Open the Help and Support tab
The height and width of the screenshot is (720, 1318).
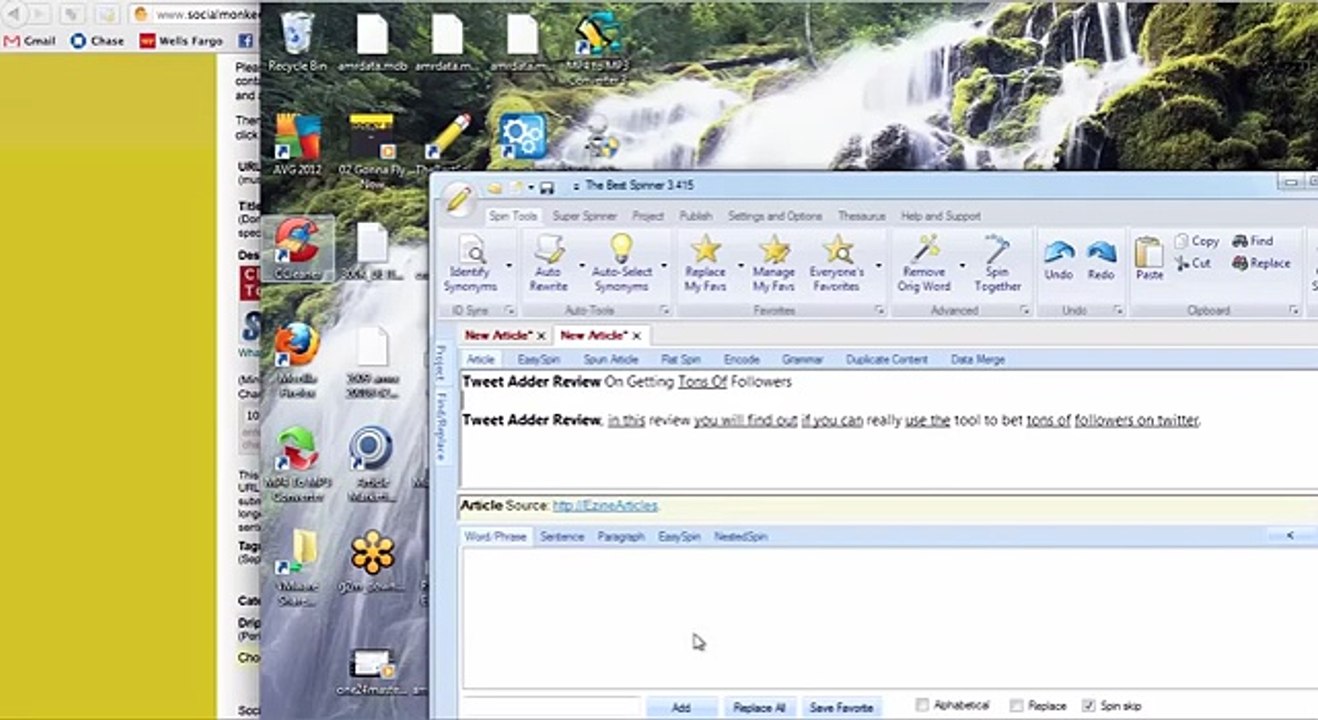[x=941, y=216]
